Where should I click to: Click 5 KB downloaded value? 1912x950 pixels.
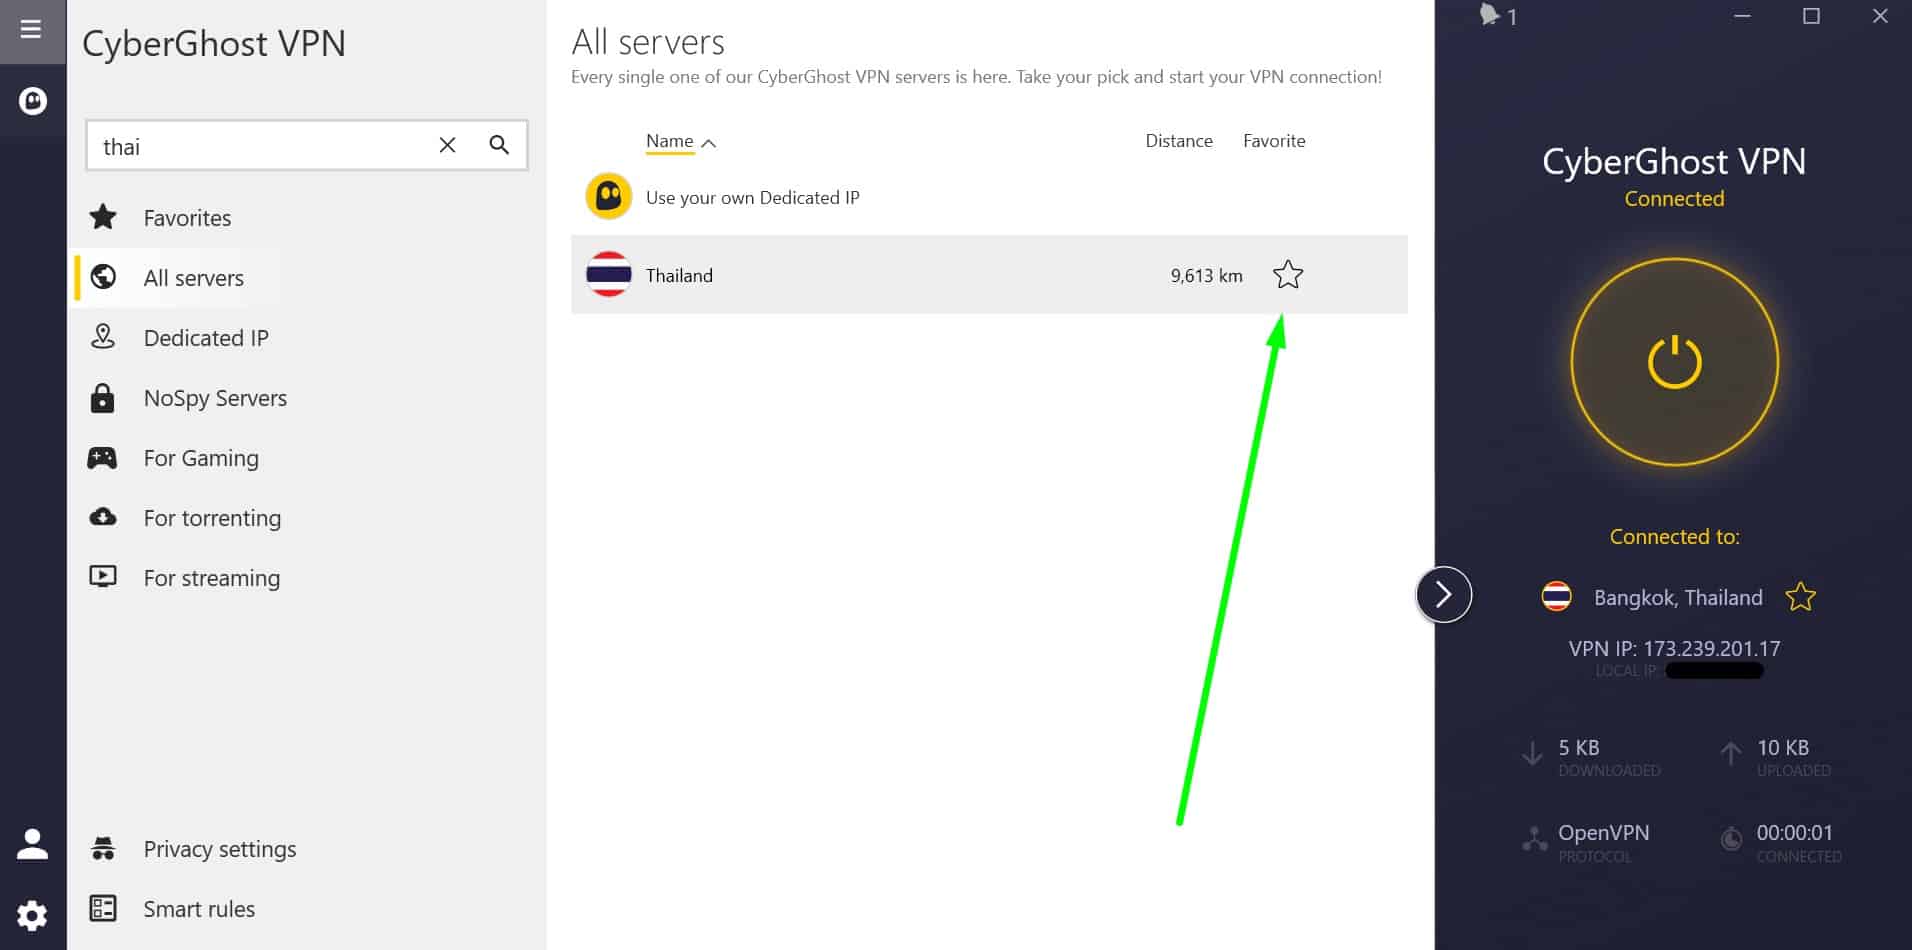pos(1578,747)
